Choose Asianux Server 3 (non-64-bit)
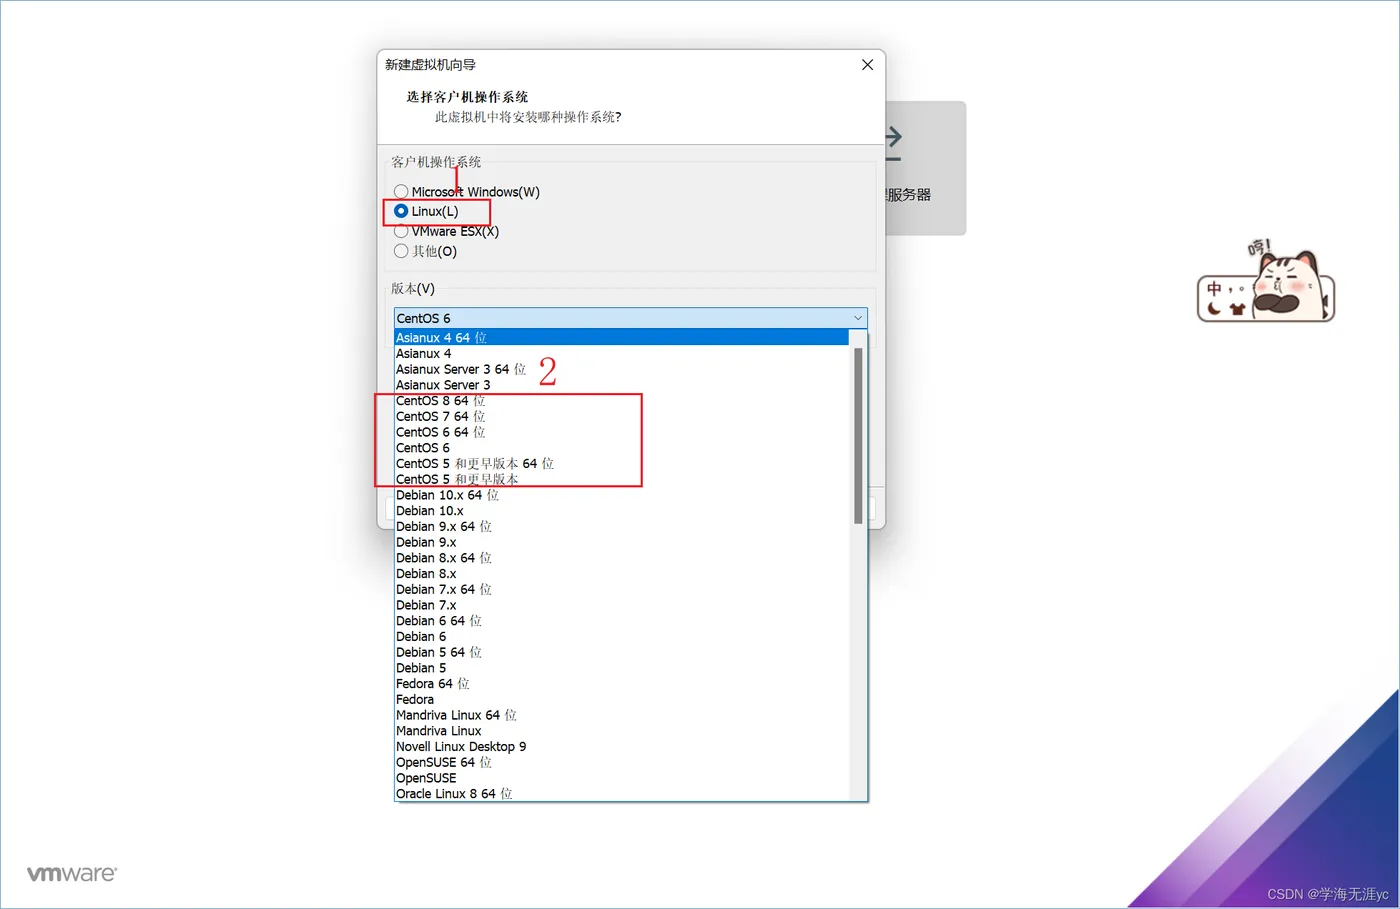Viewport: 1400px width, 909px height. click(x=621, y=385)
